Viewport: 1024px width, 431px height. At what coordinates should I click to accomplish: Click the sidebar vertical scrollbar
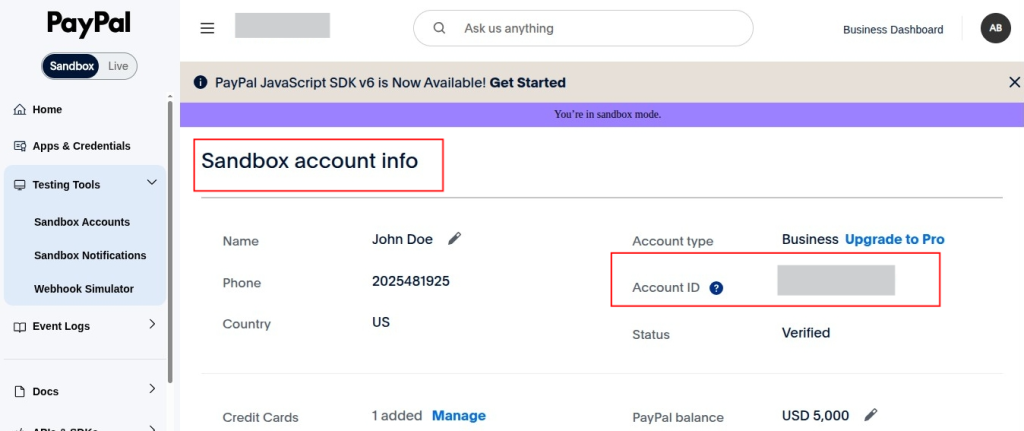tap(170, 242)
